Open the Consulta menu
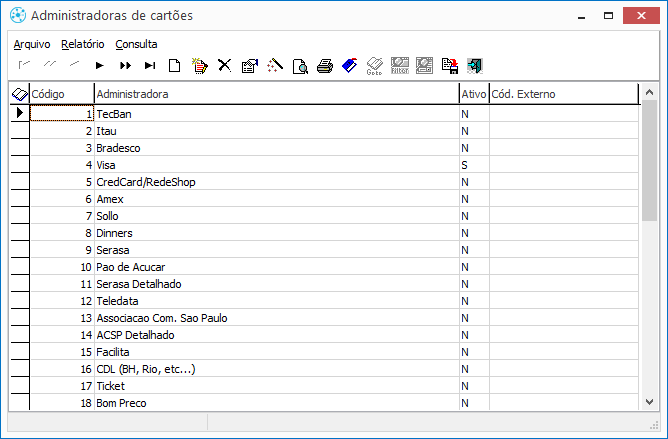 pyautogui.click(x=136, y=44)
